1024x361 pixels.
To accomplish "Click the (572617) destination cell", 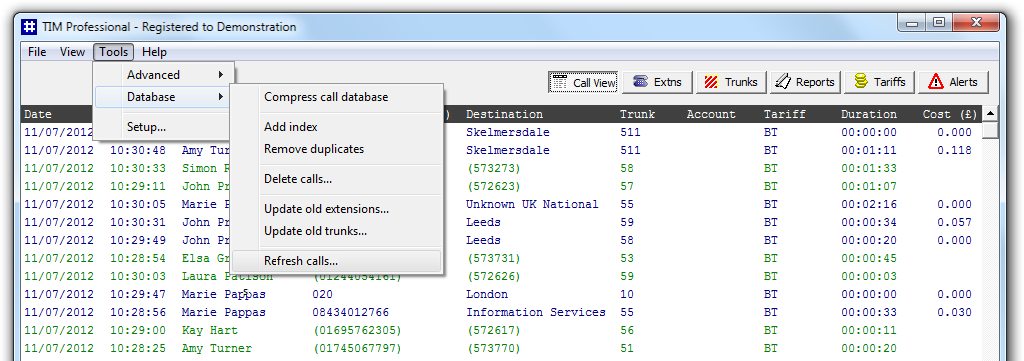I will (494, 330).
